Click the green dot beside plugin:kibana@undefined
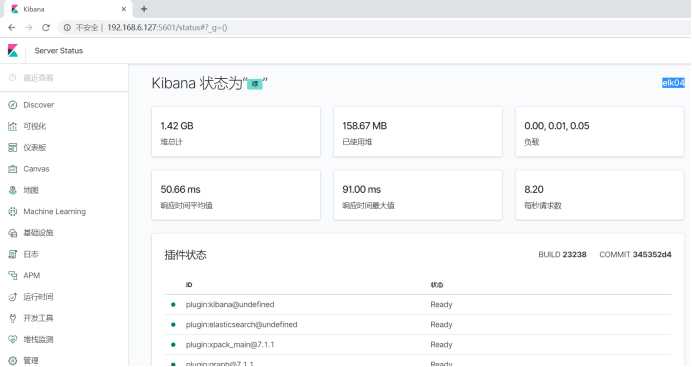 [x=173, y=304]
